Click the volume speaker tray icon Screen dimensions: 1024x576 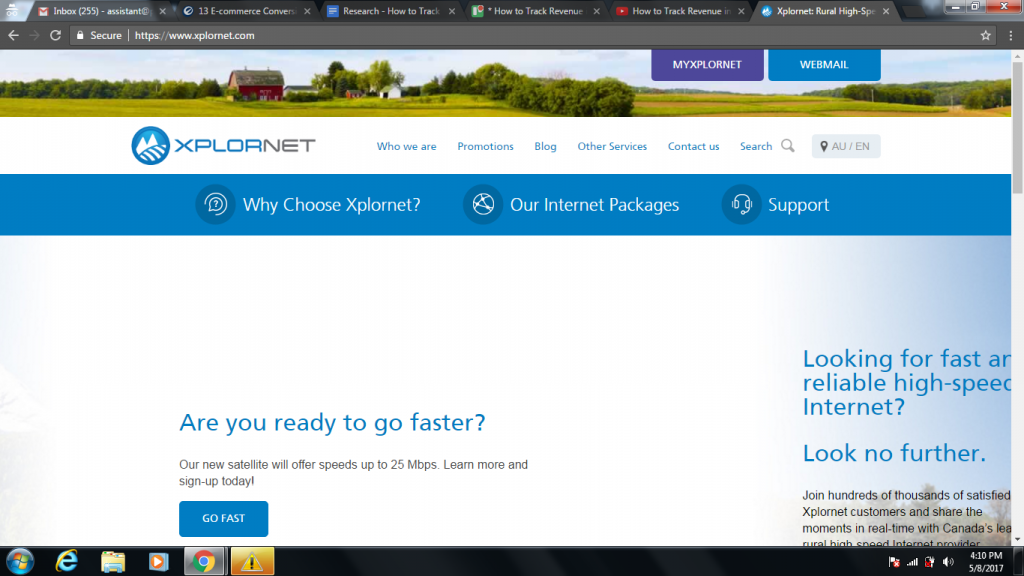pos(948,562)
